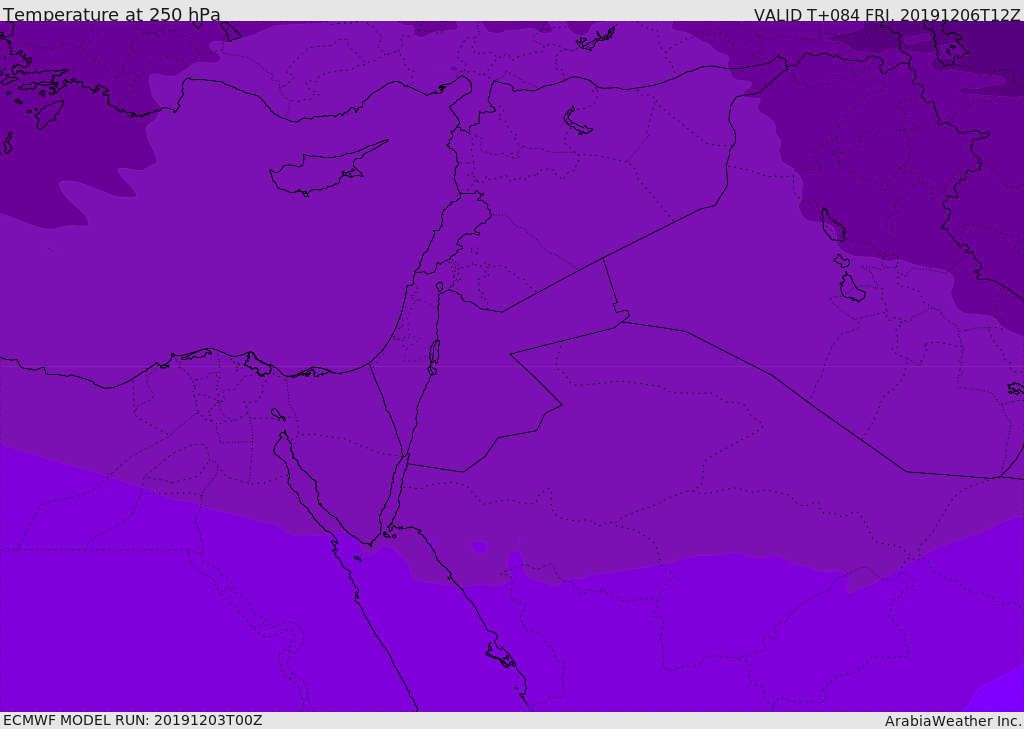Click 'ECMWF MODEL RUN: 20191203T00Z' footer text

pos(133,721)
